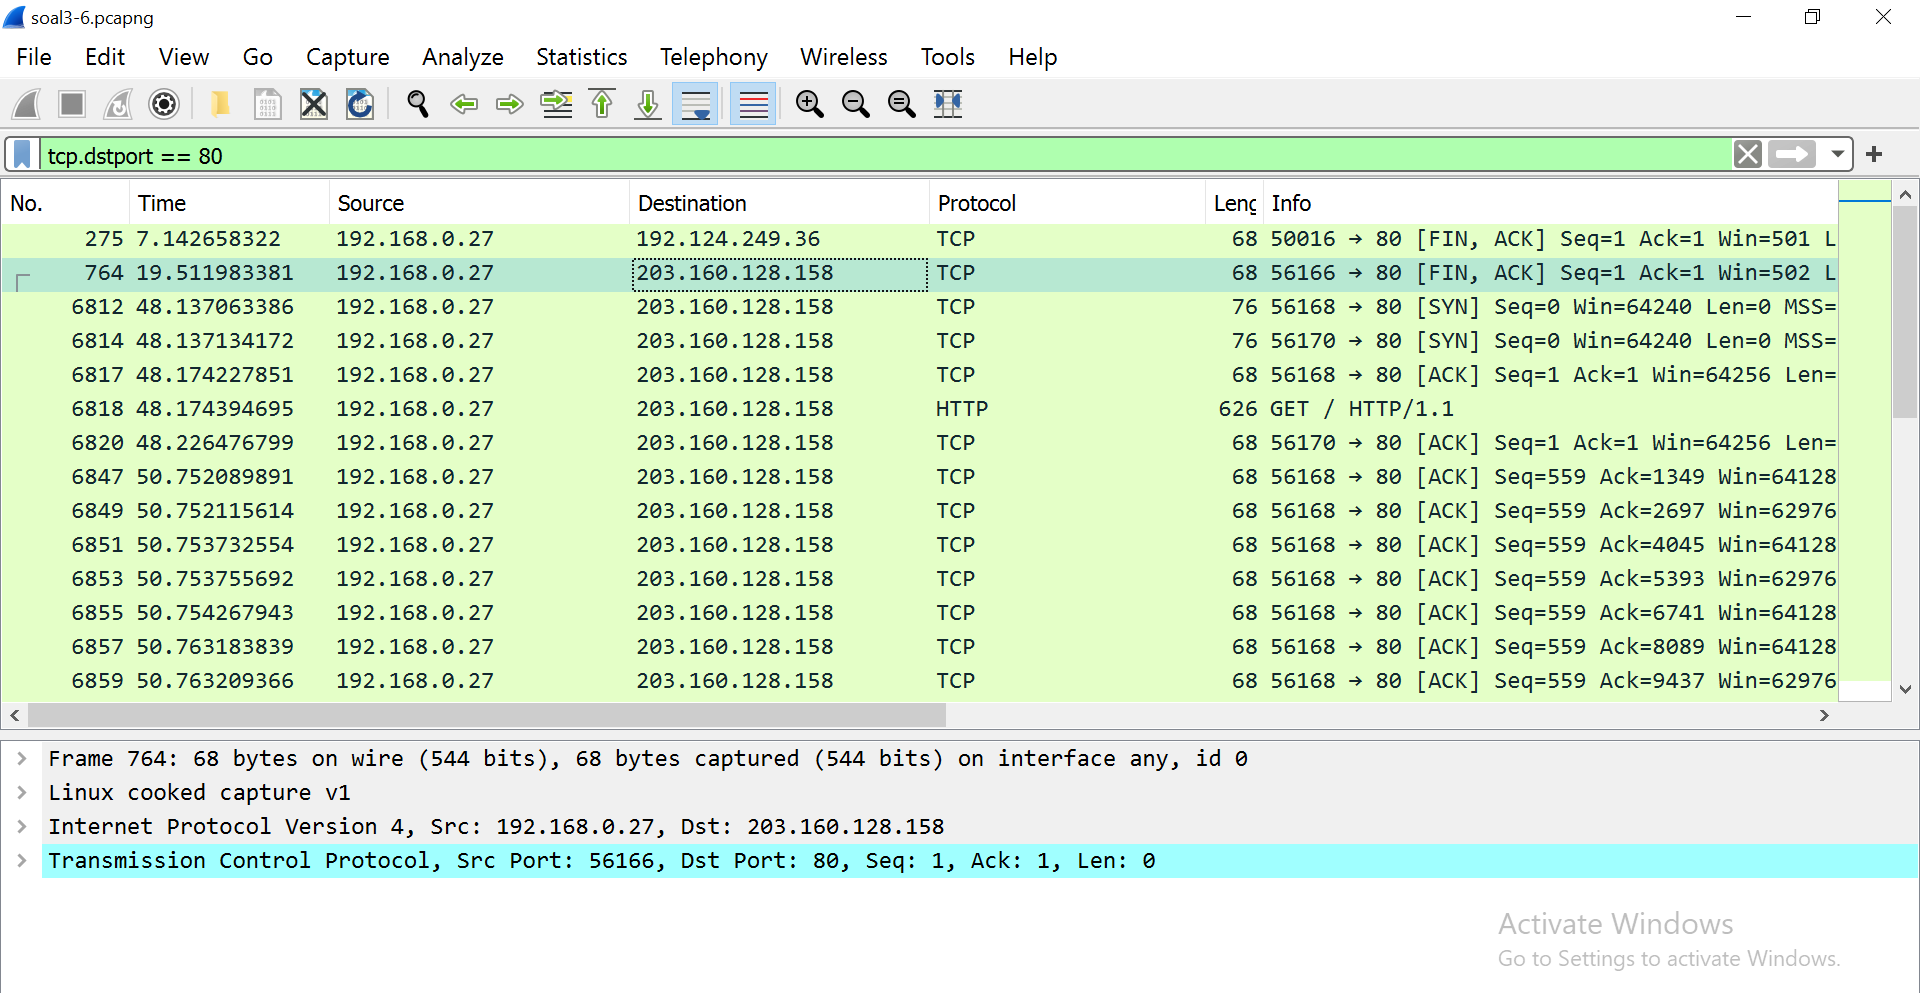
Task: Open the Help menu
Action: (1032, 57)
